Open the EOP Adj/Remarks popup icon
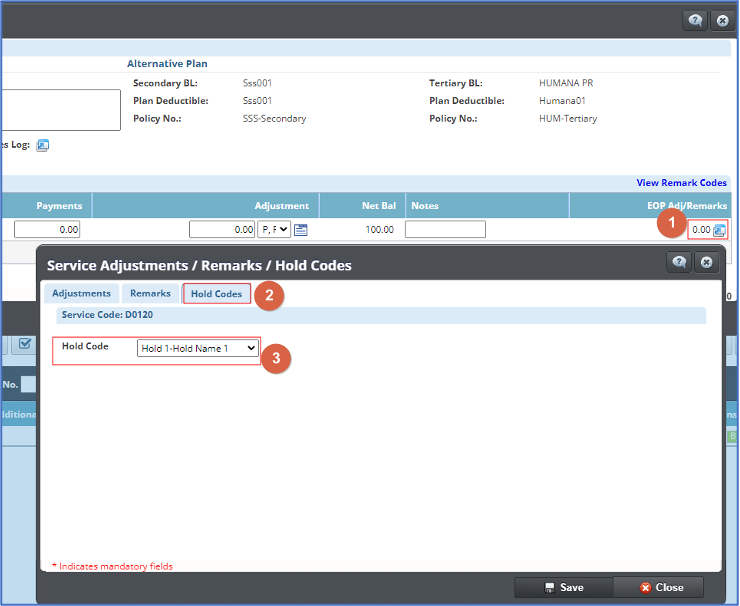The width and height of the screenshot is (740, 606). coord(719,230)
